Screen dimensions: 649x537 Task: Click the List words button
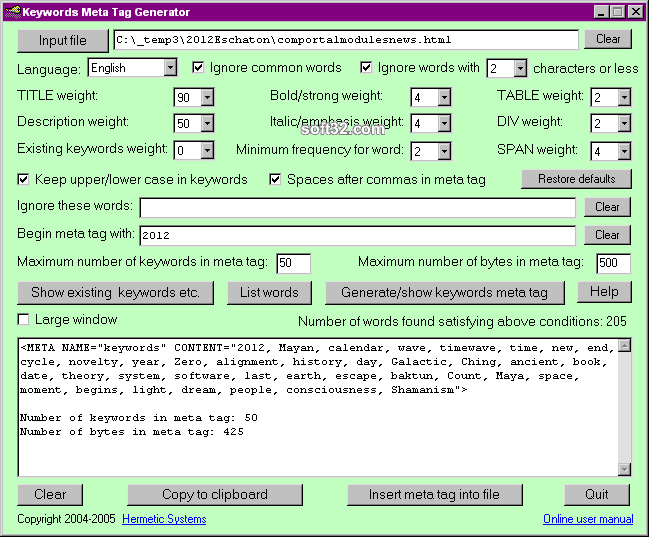269,293
